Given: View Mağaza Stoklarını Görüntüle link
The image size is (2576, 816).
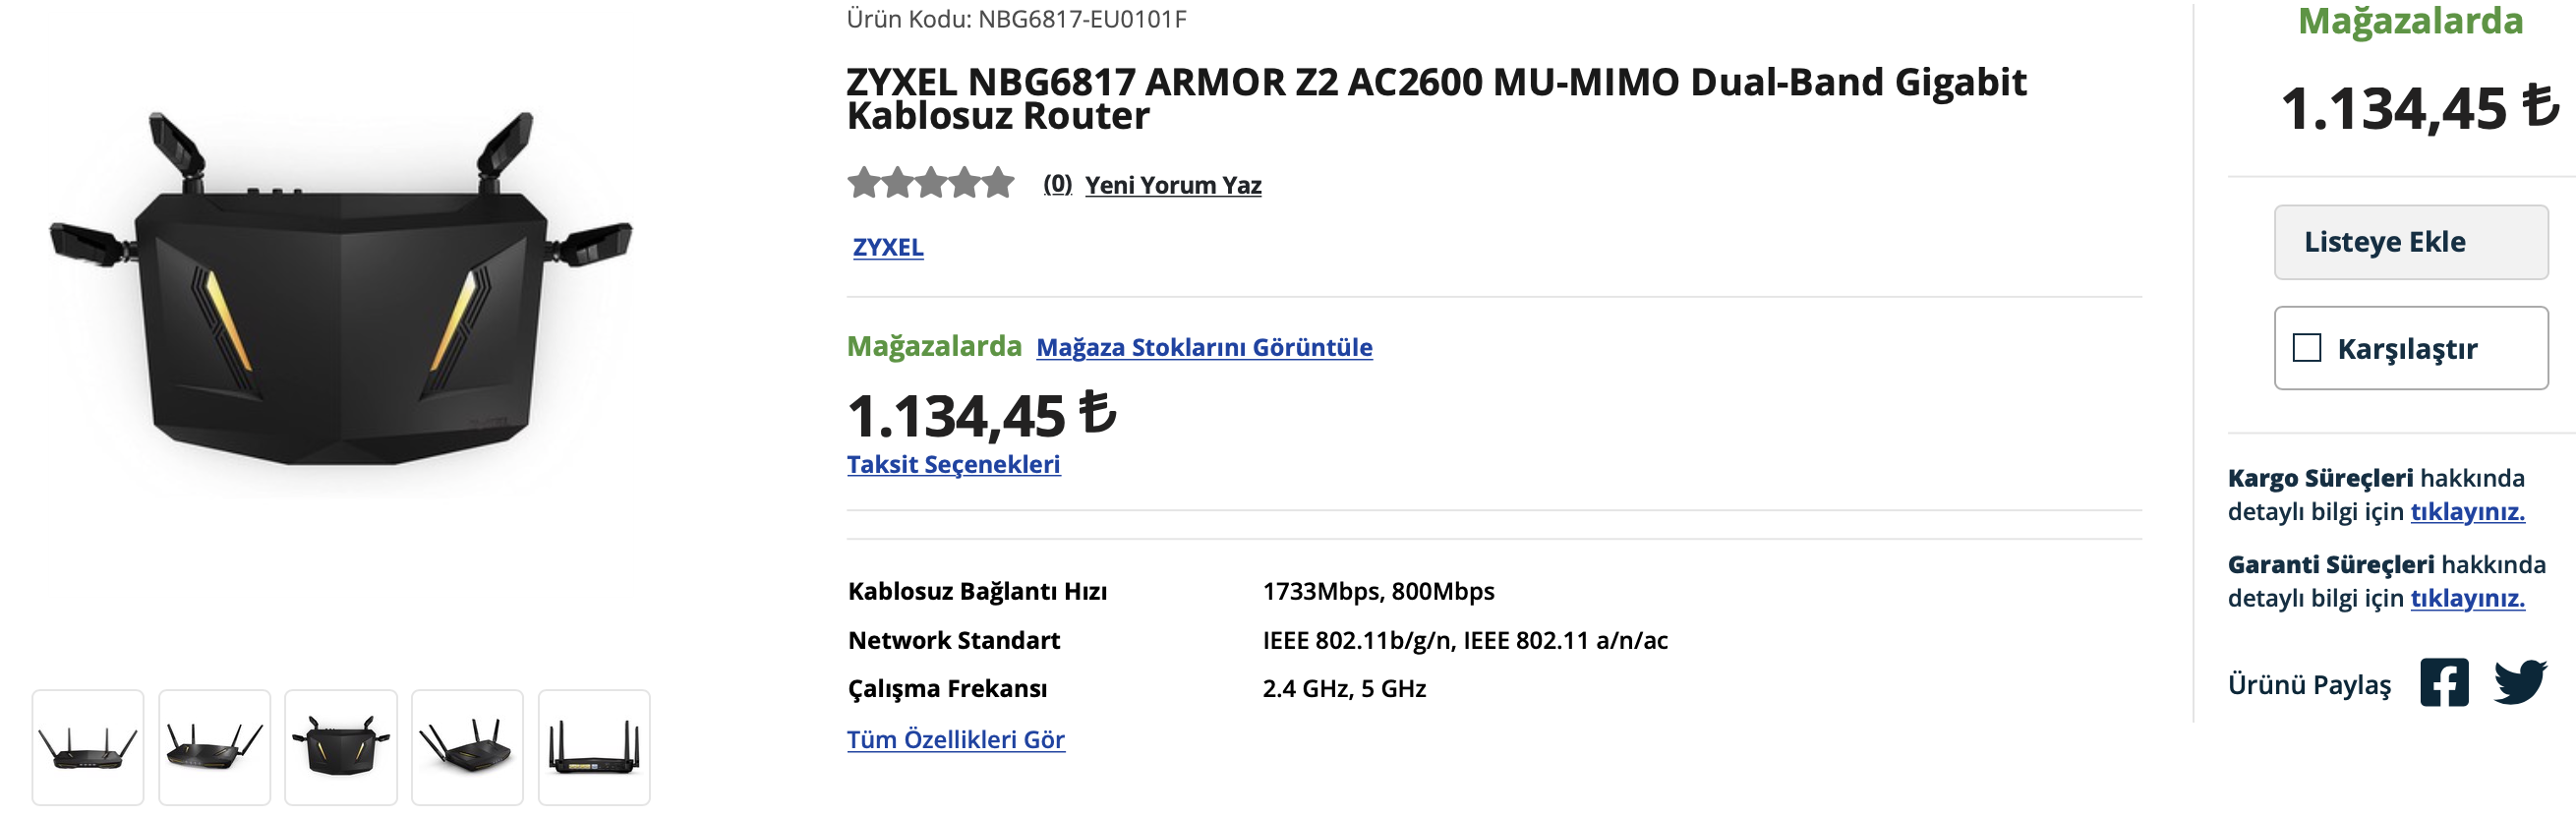Looking at the screenshot, I should pyautogui.click(x=1204, y=347).
